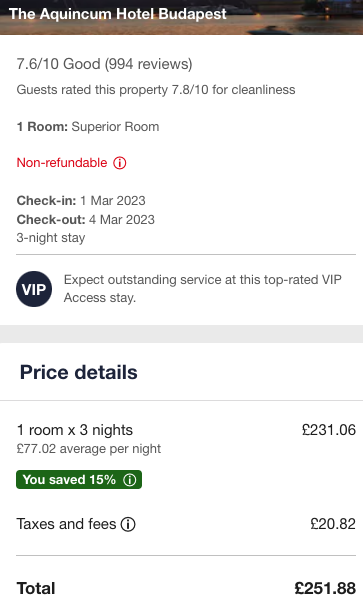
Task: Click the Taxes and fees label
Action: [66, 524]
